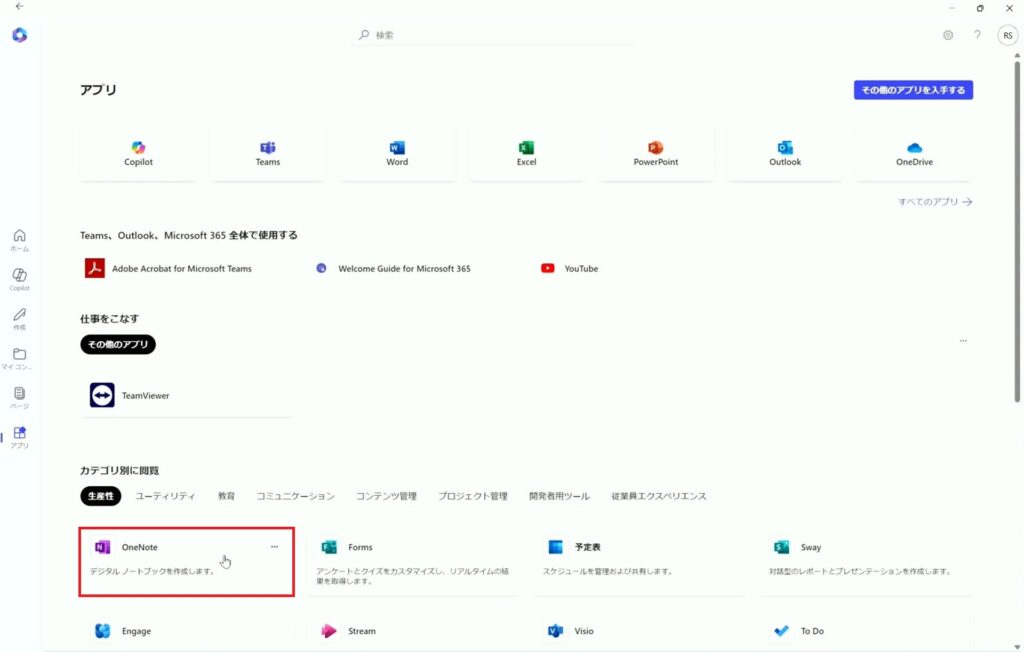Switch to 開発者用ツール category tab
1024x652 pixels.
click(559, 496)
